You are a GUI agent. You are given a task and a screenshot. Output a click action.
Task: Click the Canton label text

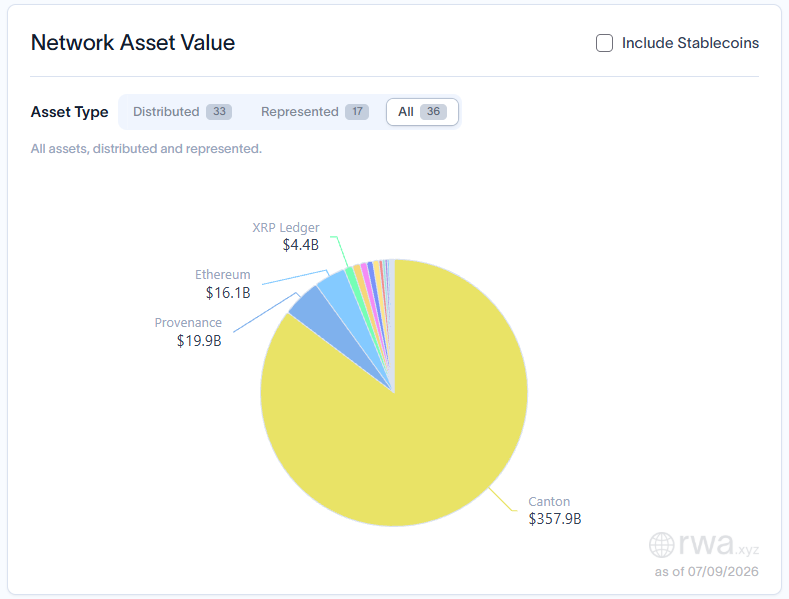coord(549,501)
